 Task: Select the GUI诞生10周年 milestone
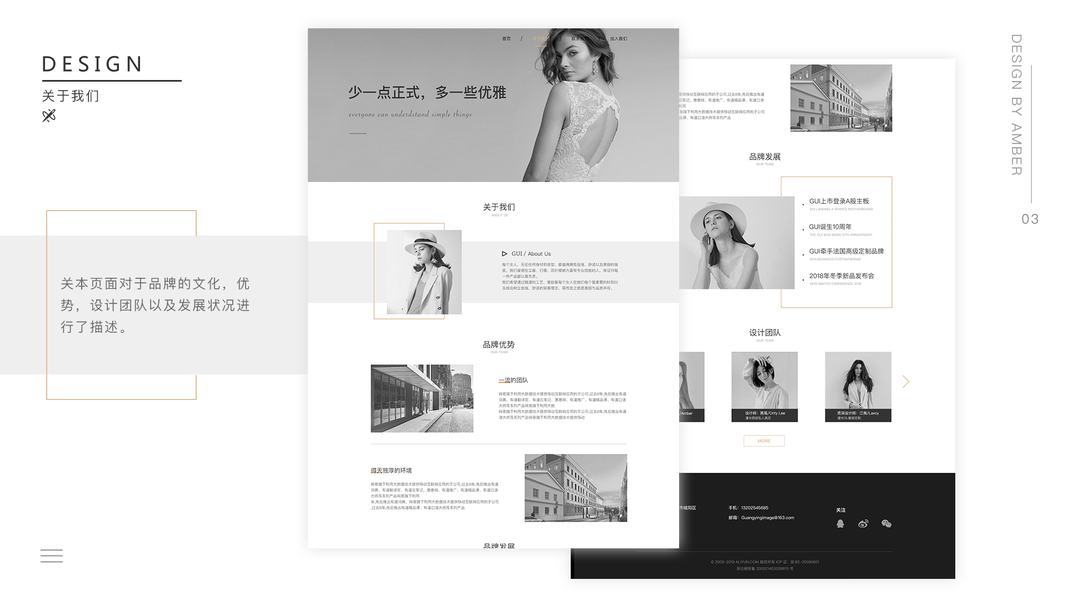click(830, 227)
